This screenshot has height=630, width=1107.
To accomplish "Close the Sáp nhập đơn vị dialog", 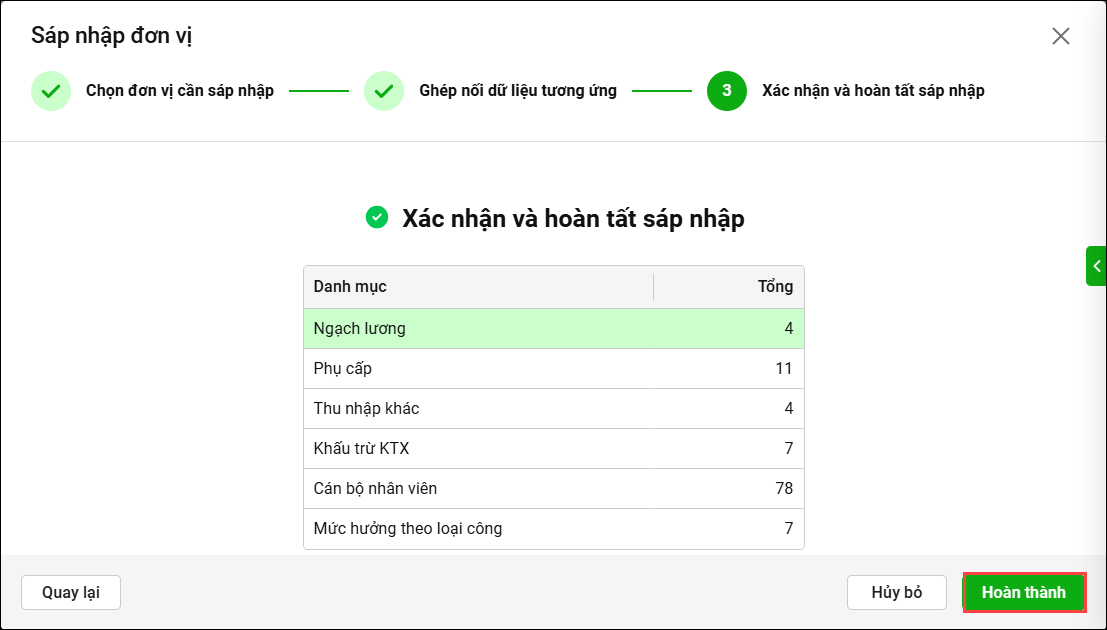I will pos(1060,36).
